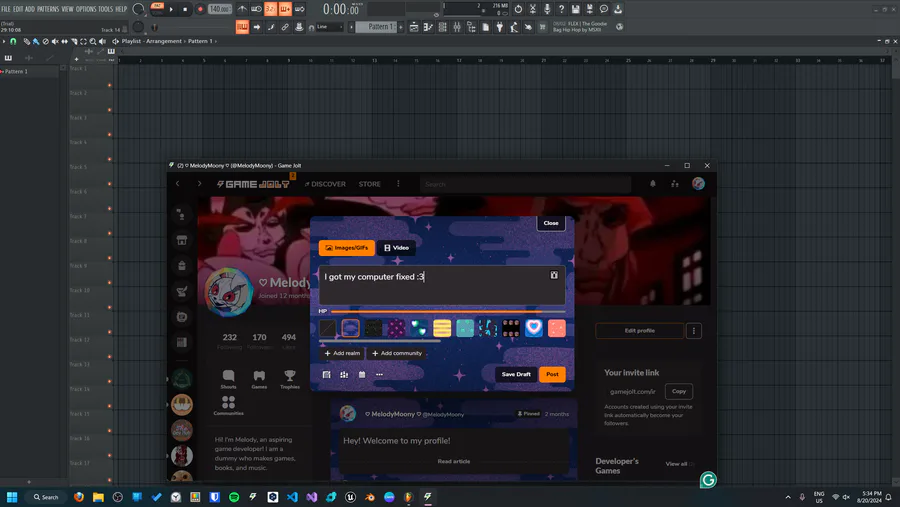The height and width of the screenshot is (507, 900).
Task: Open the FL Studio Channel rack icon
Action: [443, 27]
